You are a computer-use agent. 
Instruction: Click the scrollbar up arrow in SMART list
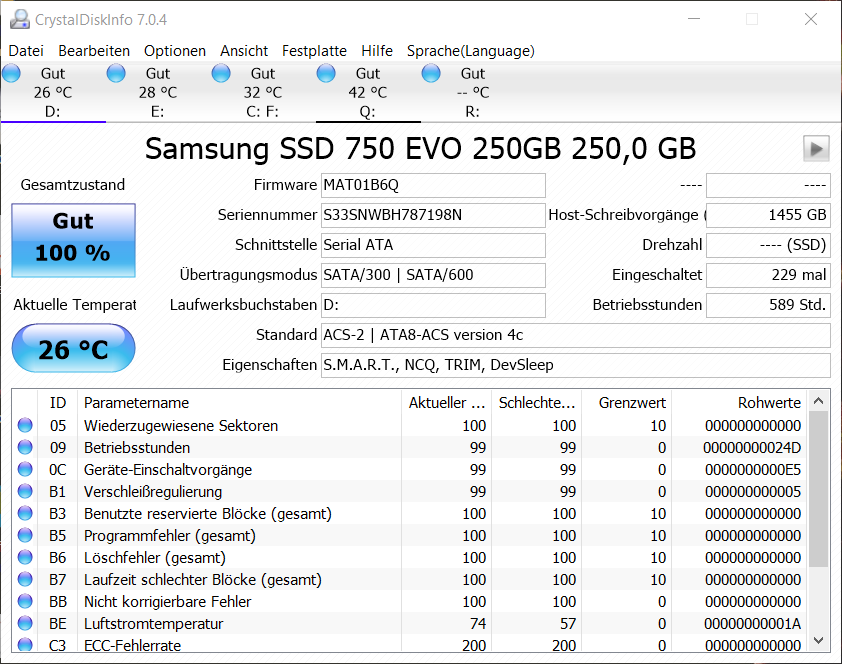(x=818, y=401)
